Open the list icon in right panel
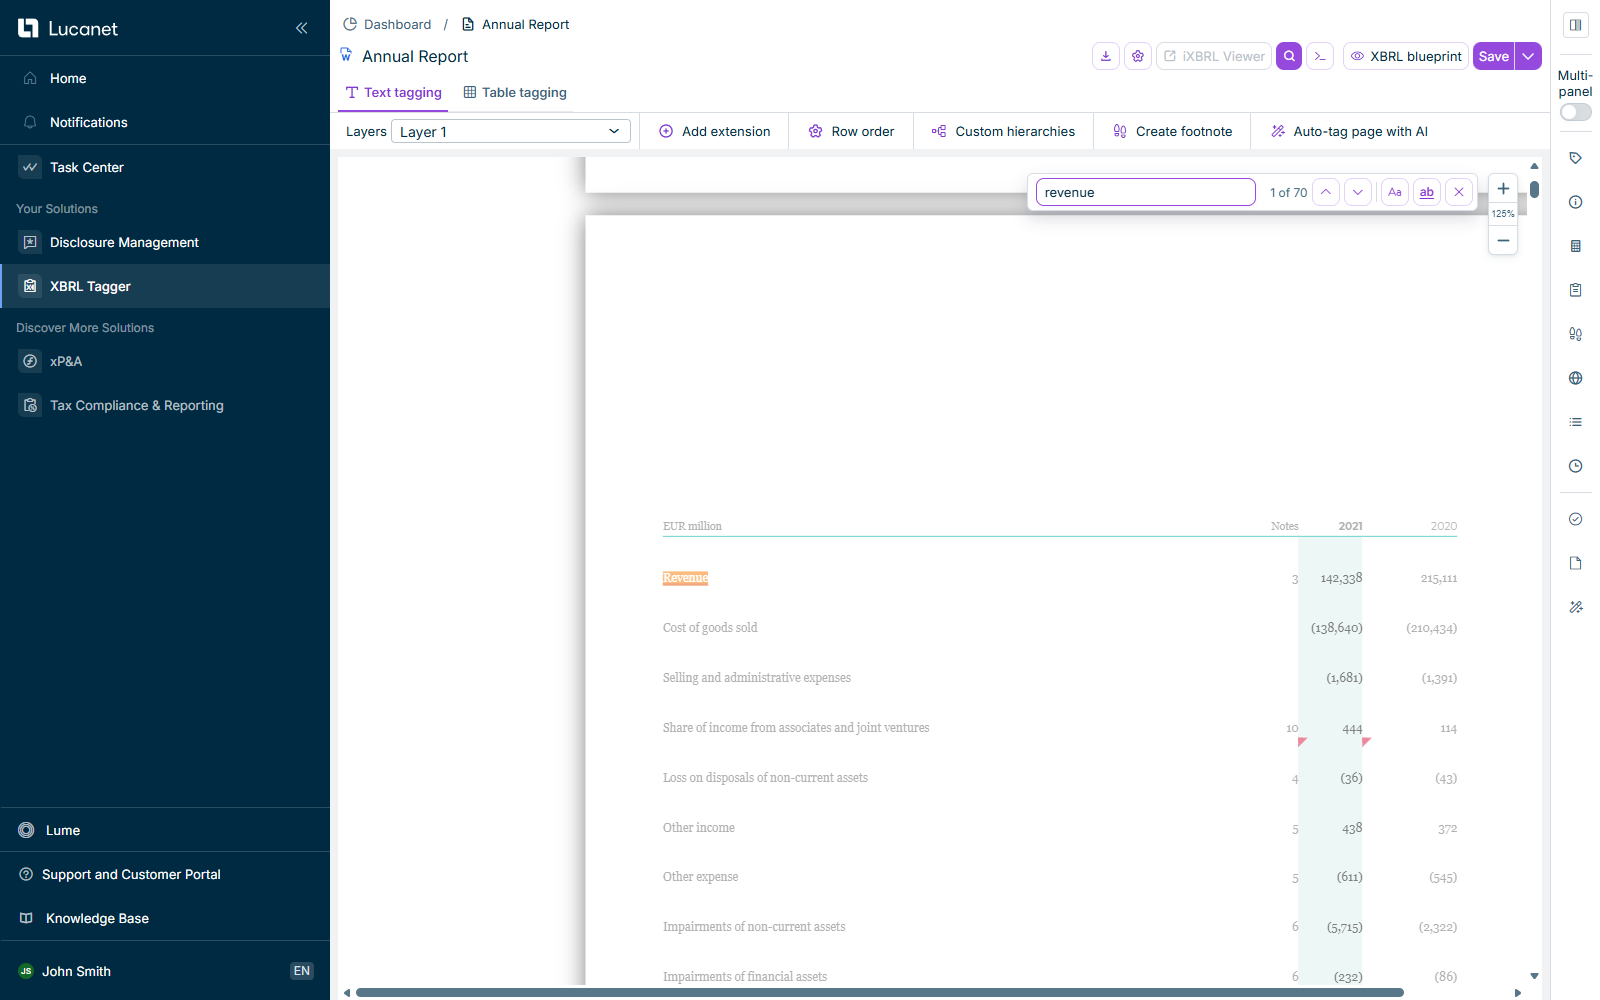 1576,422
